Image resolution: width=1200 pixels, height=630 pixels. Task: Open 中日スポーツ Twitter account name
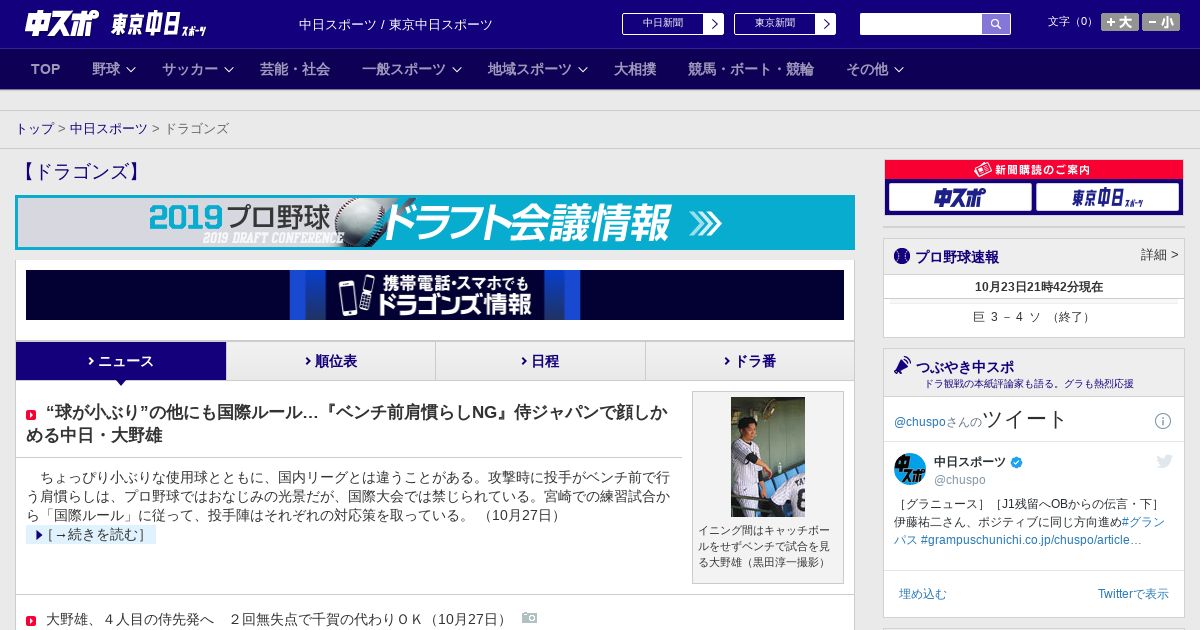point(970,462)
